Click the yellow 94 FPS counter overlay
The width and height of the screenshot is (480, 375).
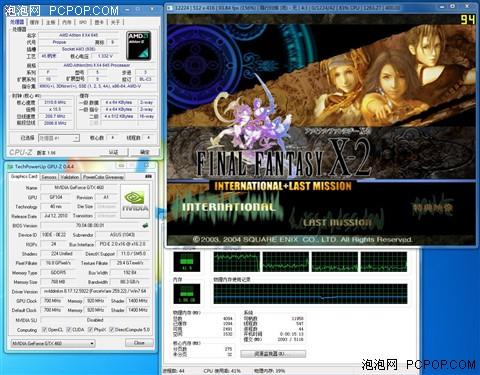pyautogui.click(x=467, y=19)
